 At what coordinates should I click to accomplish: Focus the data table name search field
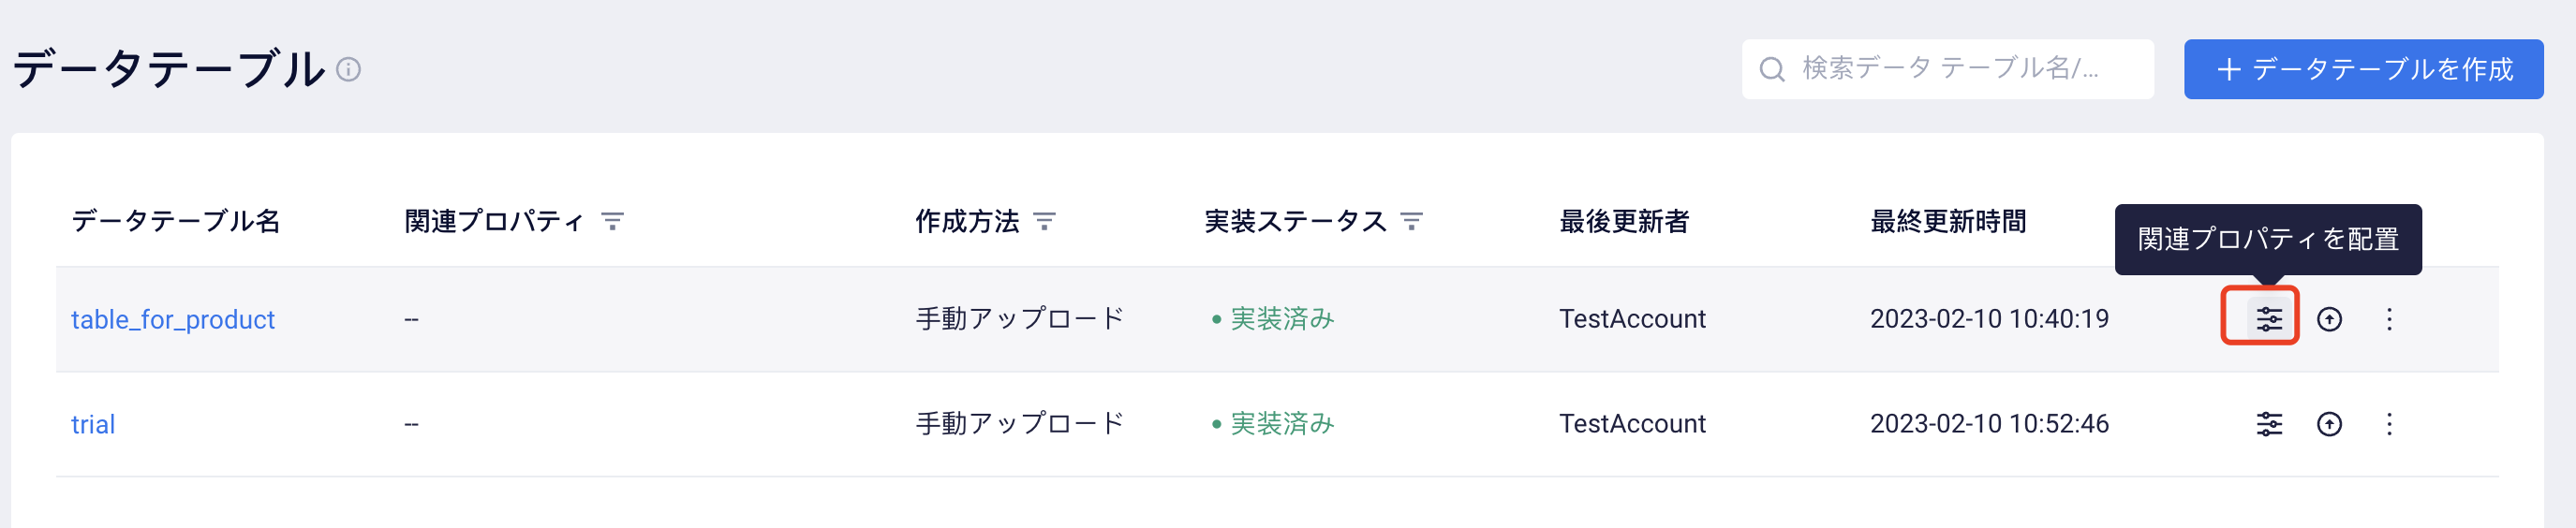pyautogui.click(x=1947, y=69)
